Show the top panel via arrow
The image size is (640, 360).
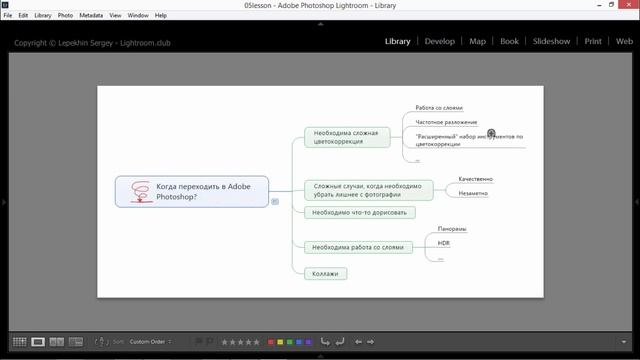point(320,24)
